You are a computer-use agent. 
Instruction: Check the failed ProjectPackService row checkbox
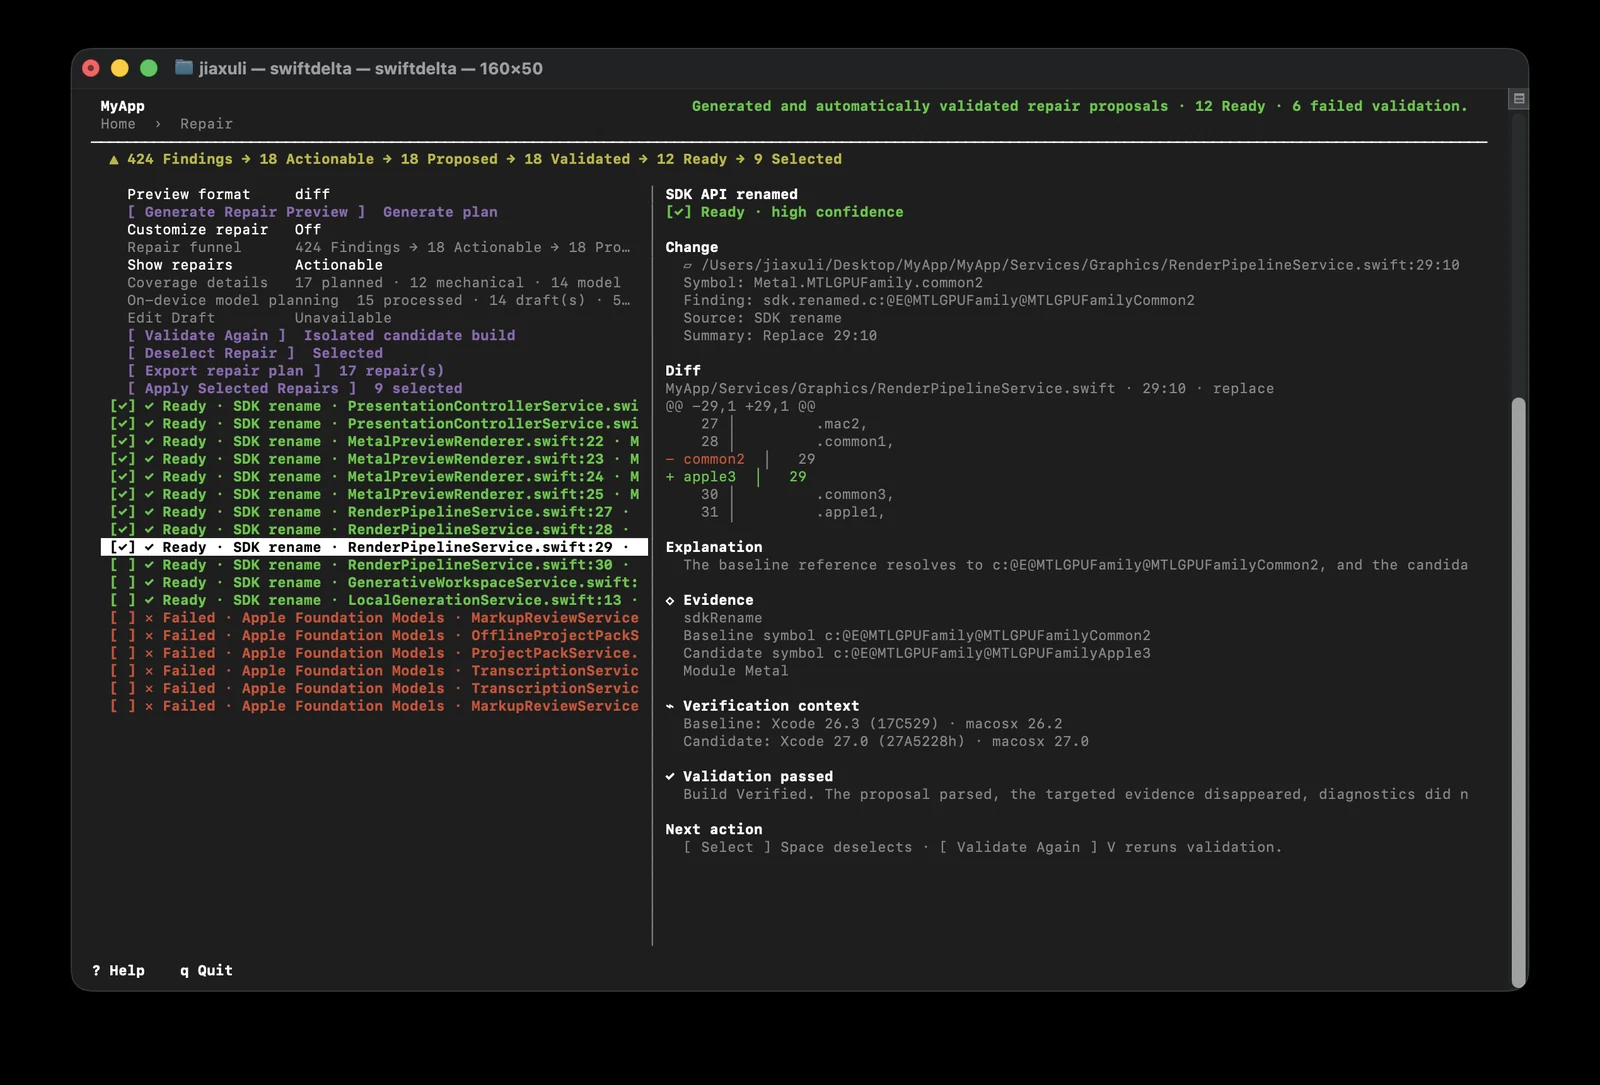tap(122, 653)
